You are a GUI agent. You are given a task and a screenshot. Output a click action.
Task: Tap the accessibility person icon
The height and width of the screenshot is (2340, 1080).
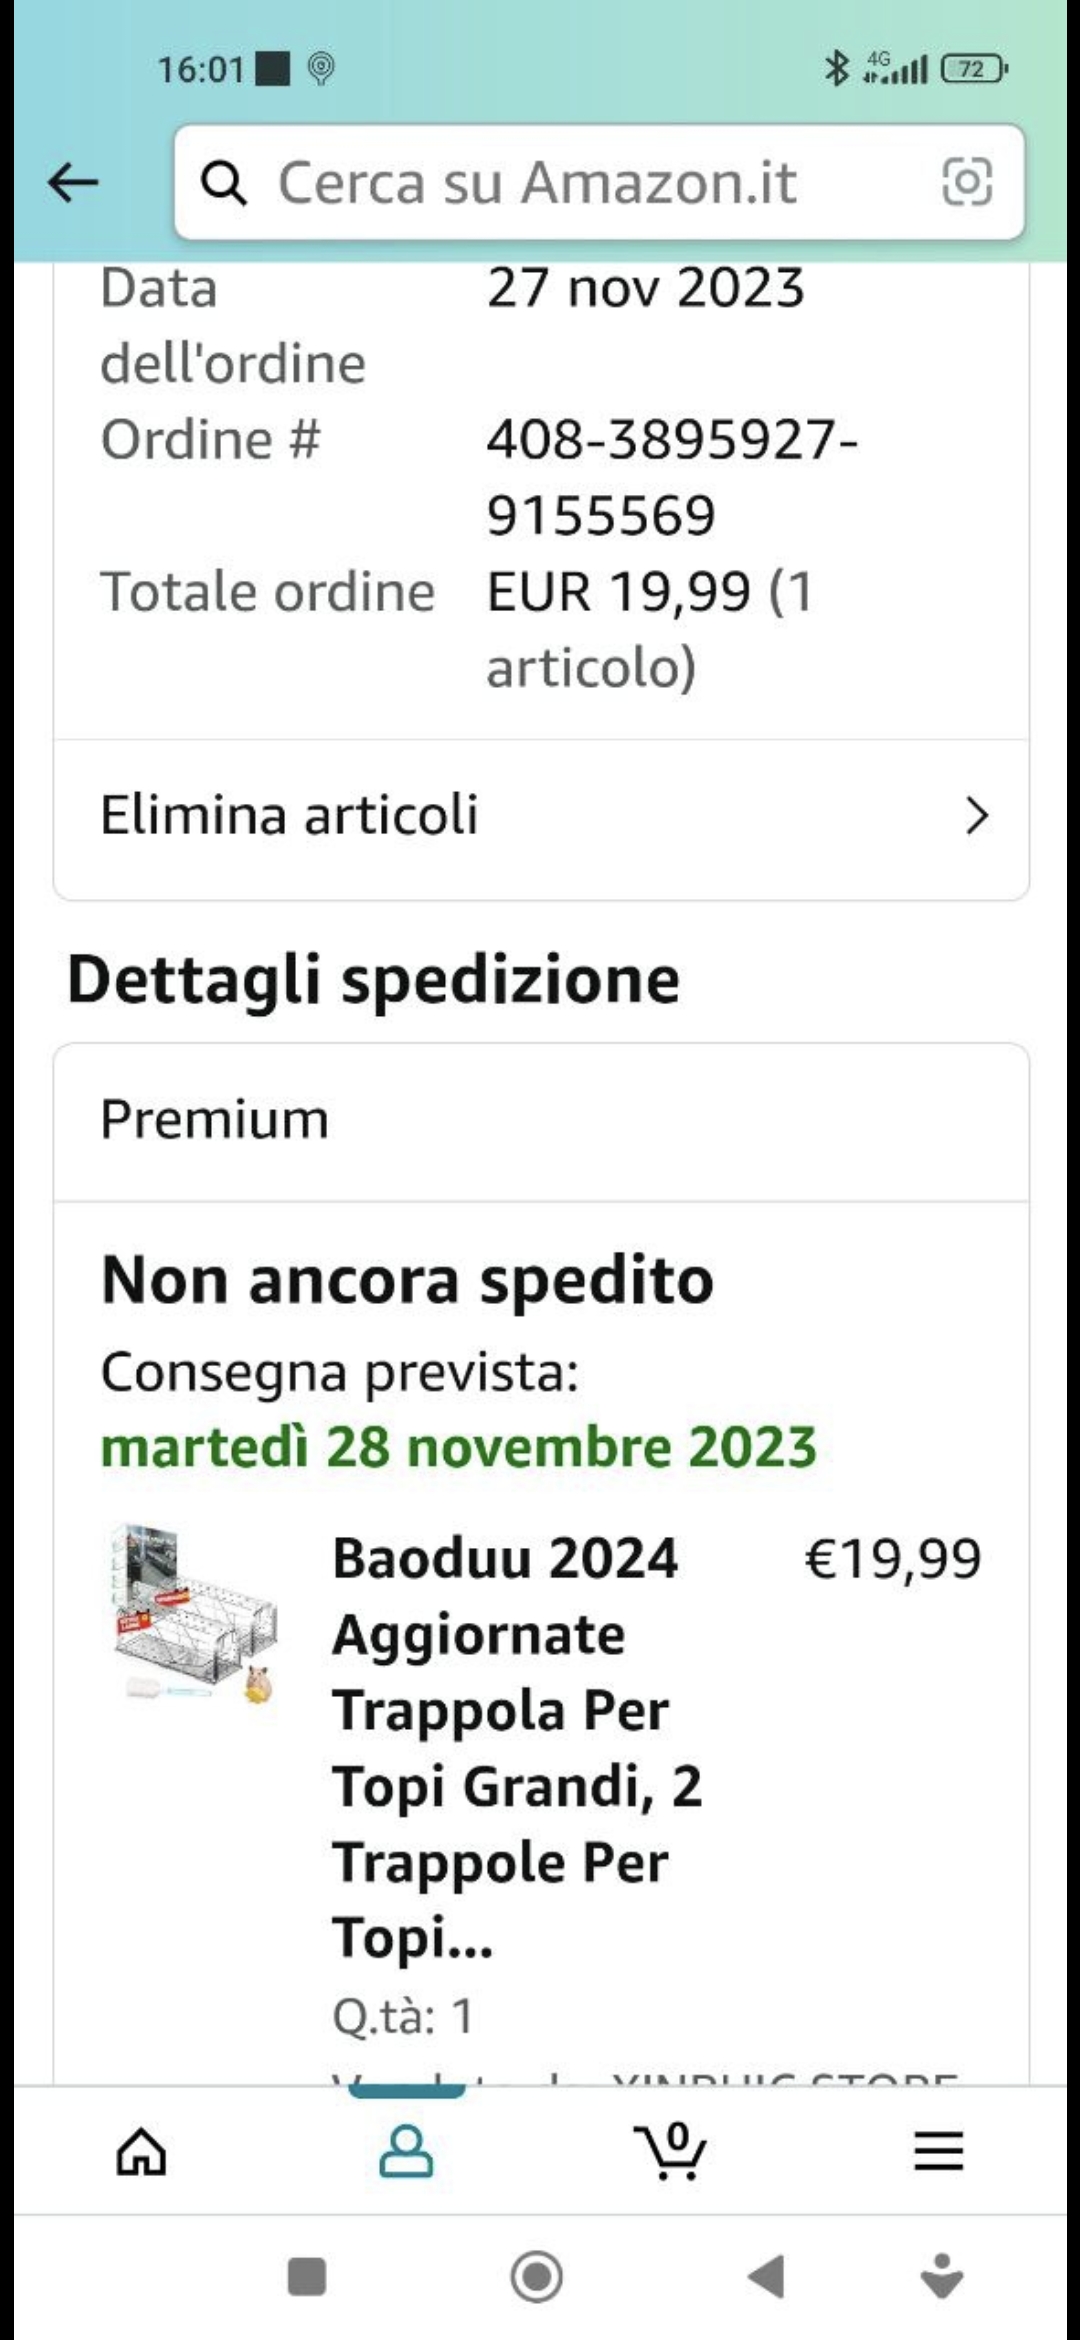pyautogui.click(x=941, y=2277)
